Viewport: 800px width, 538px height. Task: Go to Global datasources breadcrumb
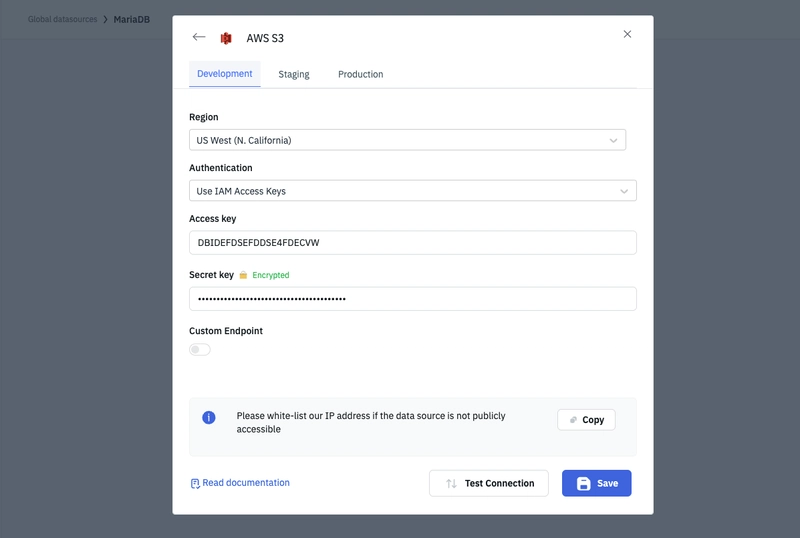coord(62,19)
